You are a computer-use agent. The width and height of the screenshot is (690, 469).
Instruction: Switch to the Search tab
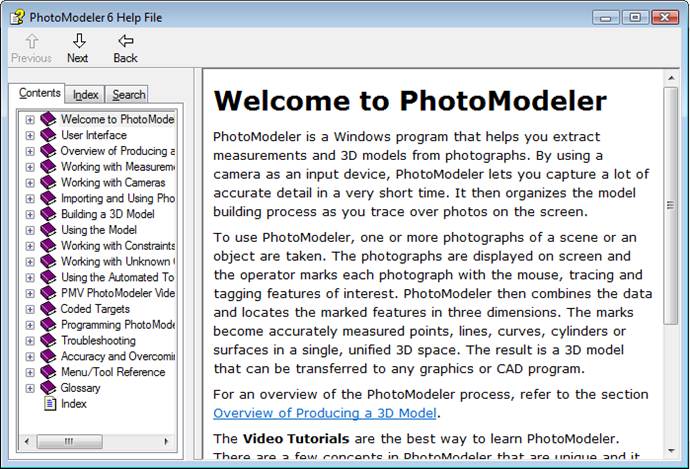(x=128, y=95)
